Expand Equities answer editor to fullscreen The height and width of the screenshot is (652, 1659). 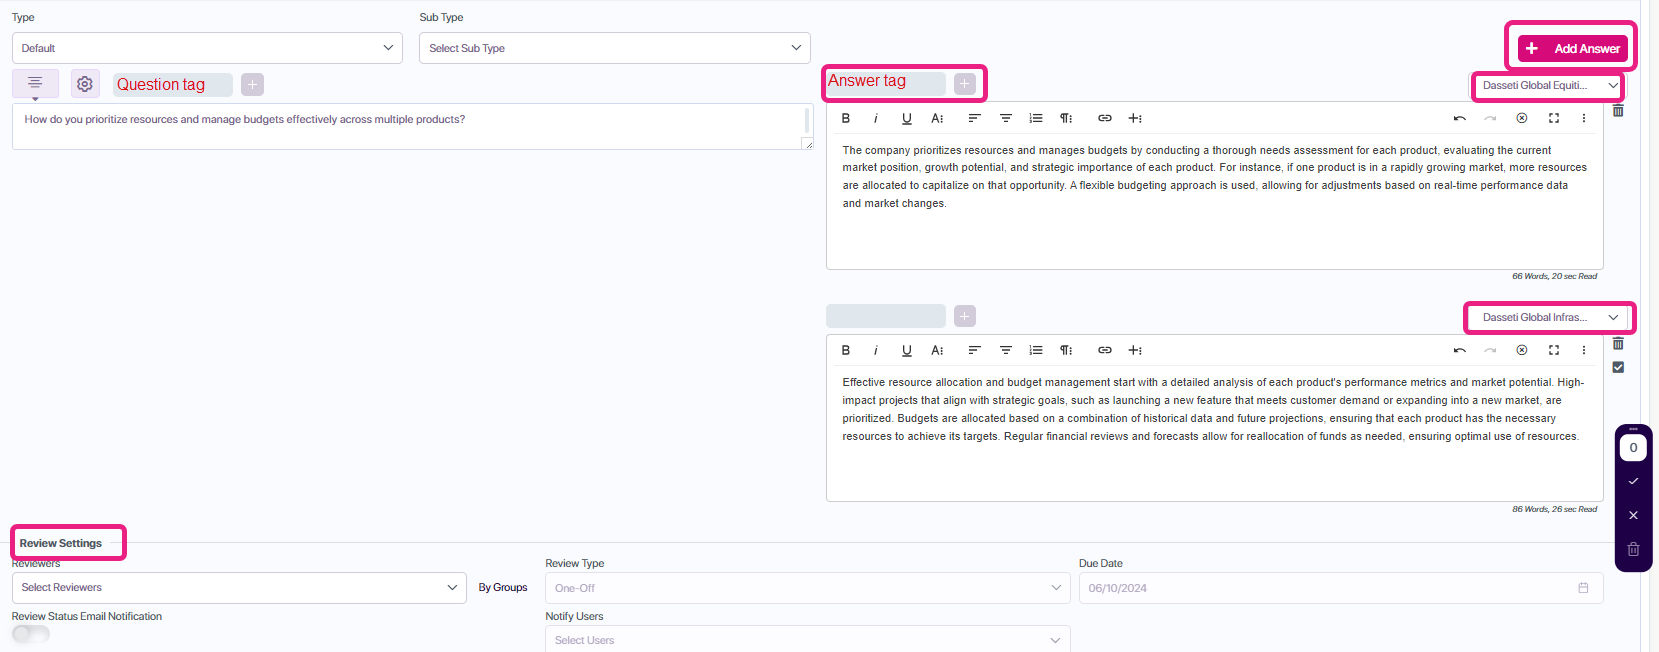pos(1554,118)
